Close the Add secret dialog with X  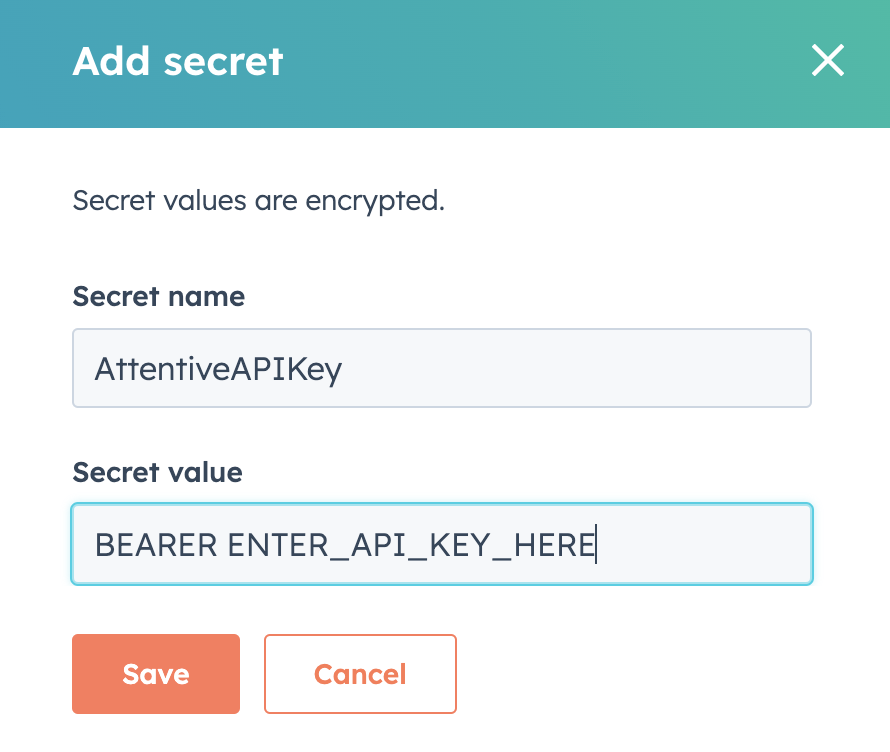coord(828,60)
